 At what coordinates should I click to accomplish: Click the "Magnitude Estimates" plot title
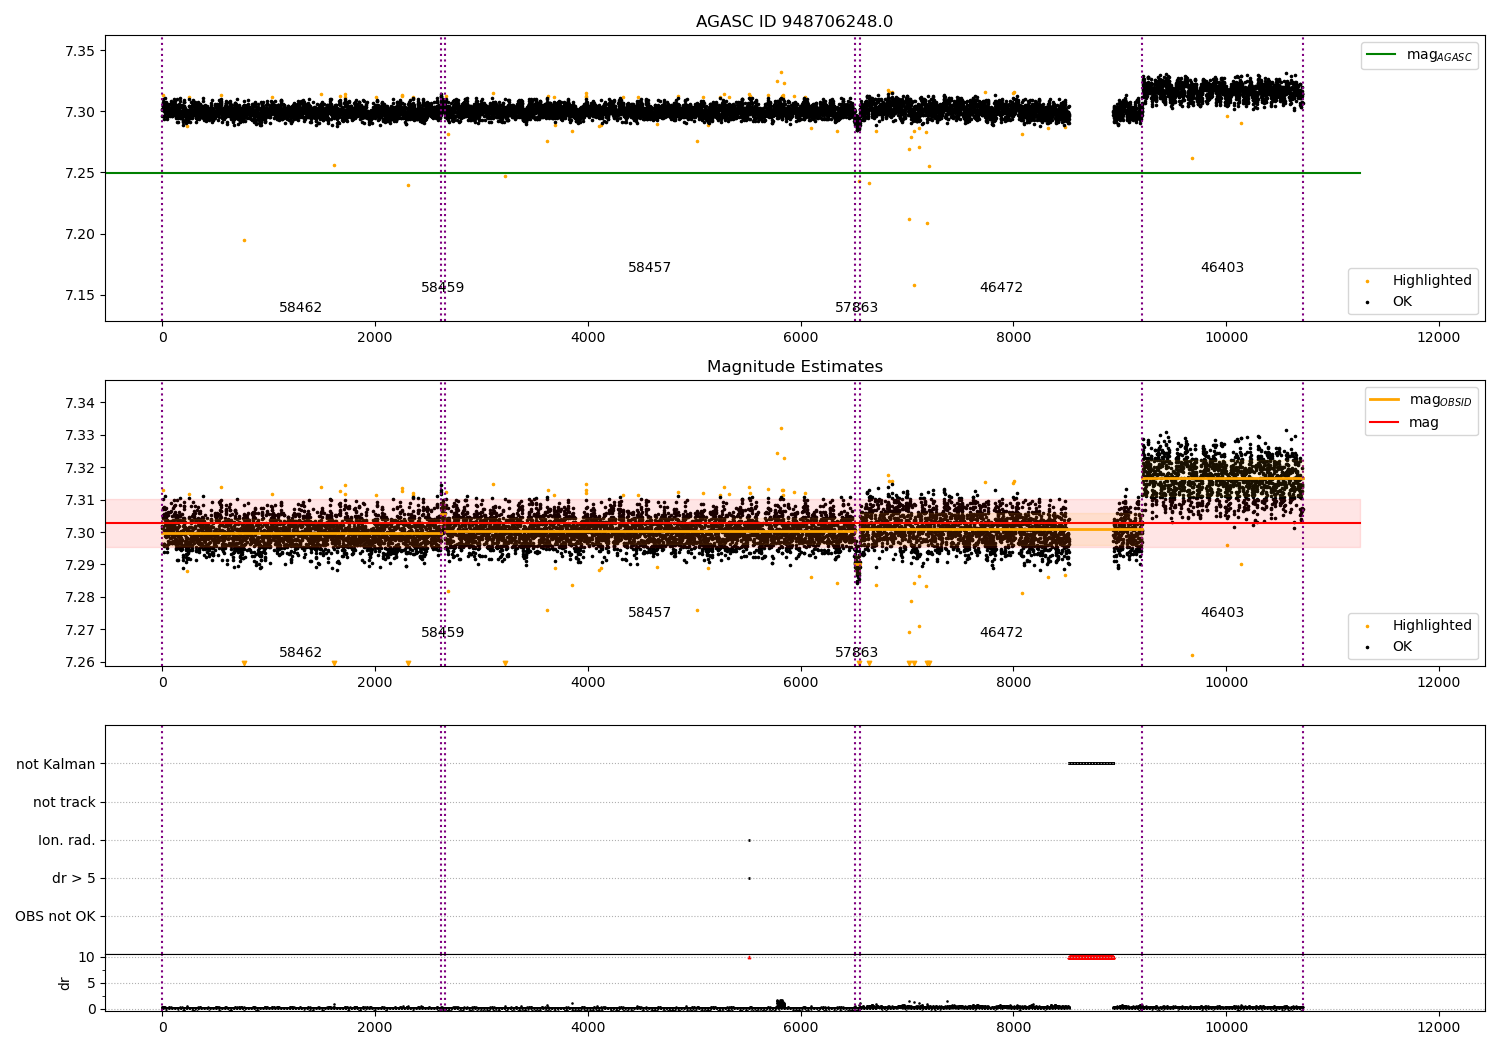(x=794, y=367)
